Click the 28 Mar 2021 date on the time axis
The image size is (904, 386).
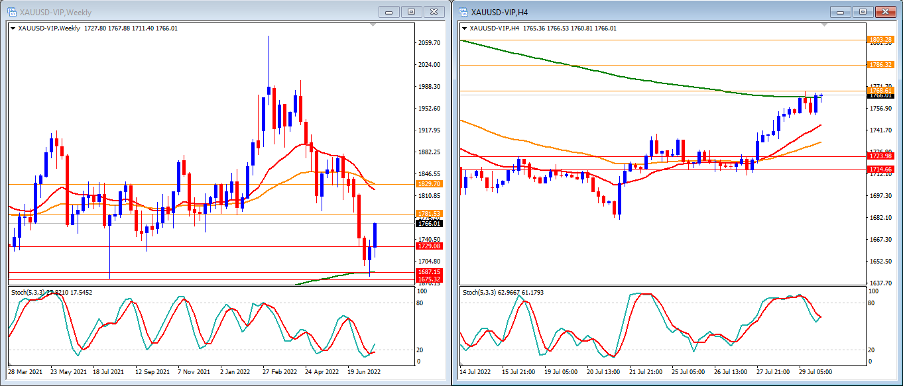tap(25, 372)
